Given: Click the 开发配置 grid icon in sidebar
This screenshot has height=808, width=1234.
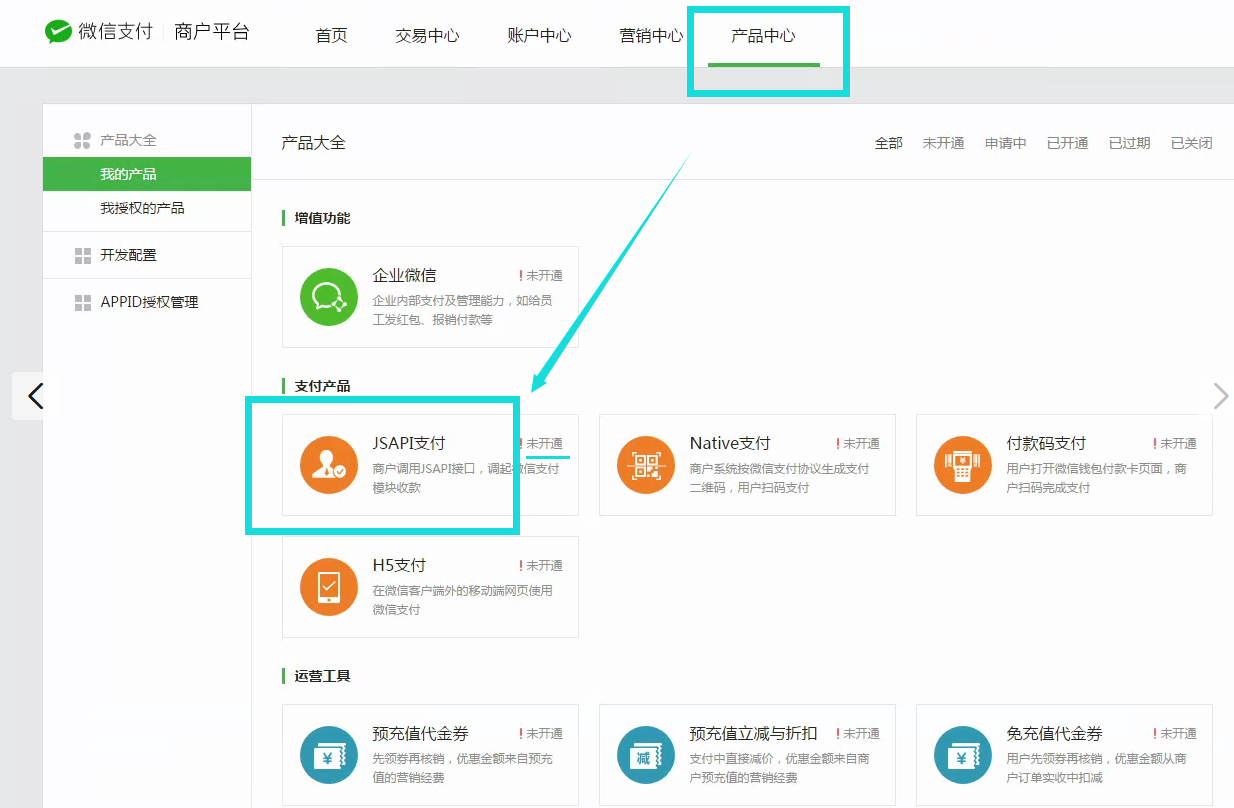Looking at the screenshot, I should 83,256.
